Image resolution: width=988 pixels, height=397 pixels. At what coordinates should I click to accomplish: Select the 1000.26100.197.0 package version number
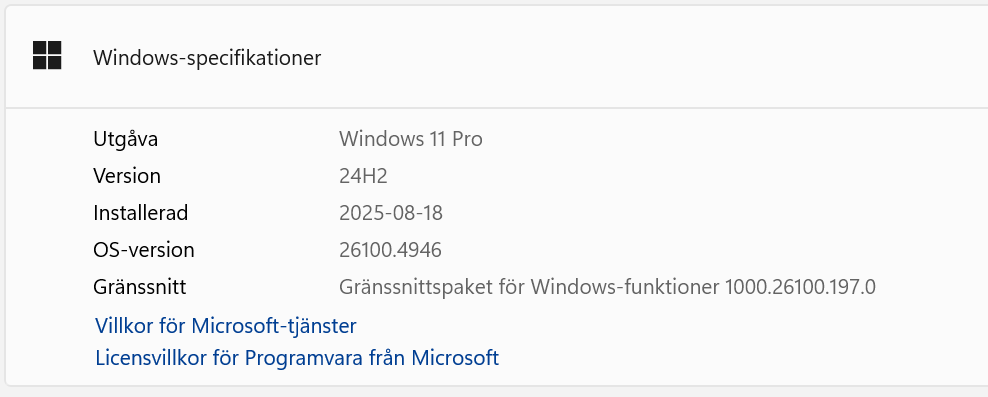pyautogui.click(x=800, y=287)
